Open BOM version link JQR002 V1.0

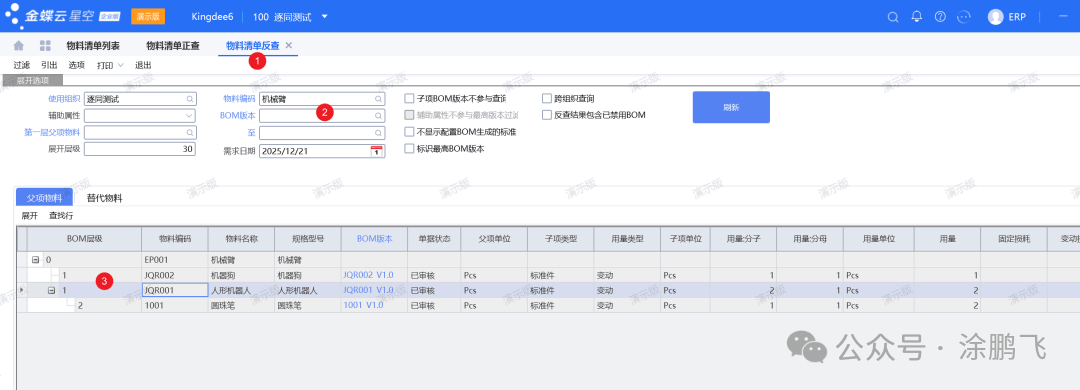(x=368, y=274)
